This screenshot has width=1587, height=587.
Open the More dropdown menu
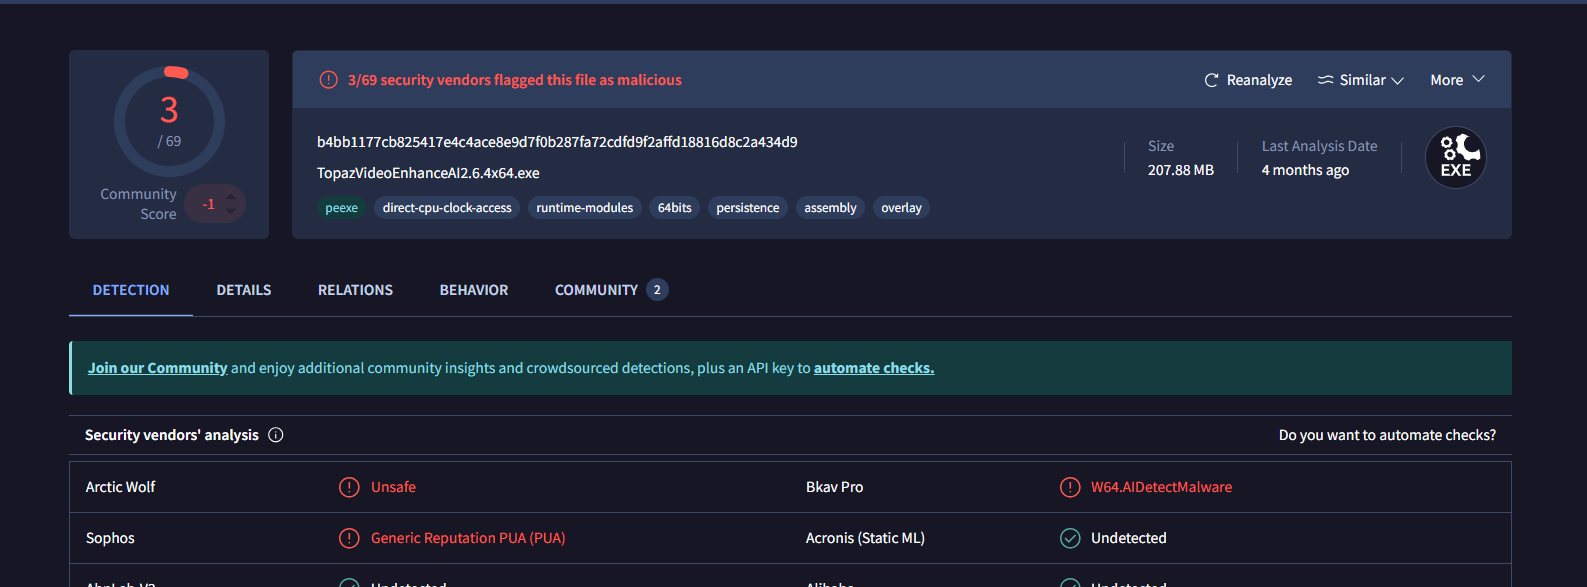point(1457,80)
